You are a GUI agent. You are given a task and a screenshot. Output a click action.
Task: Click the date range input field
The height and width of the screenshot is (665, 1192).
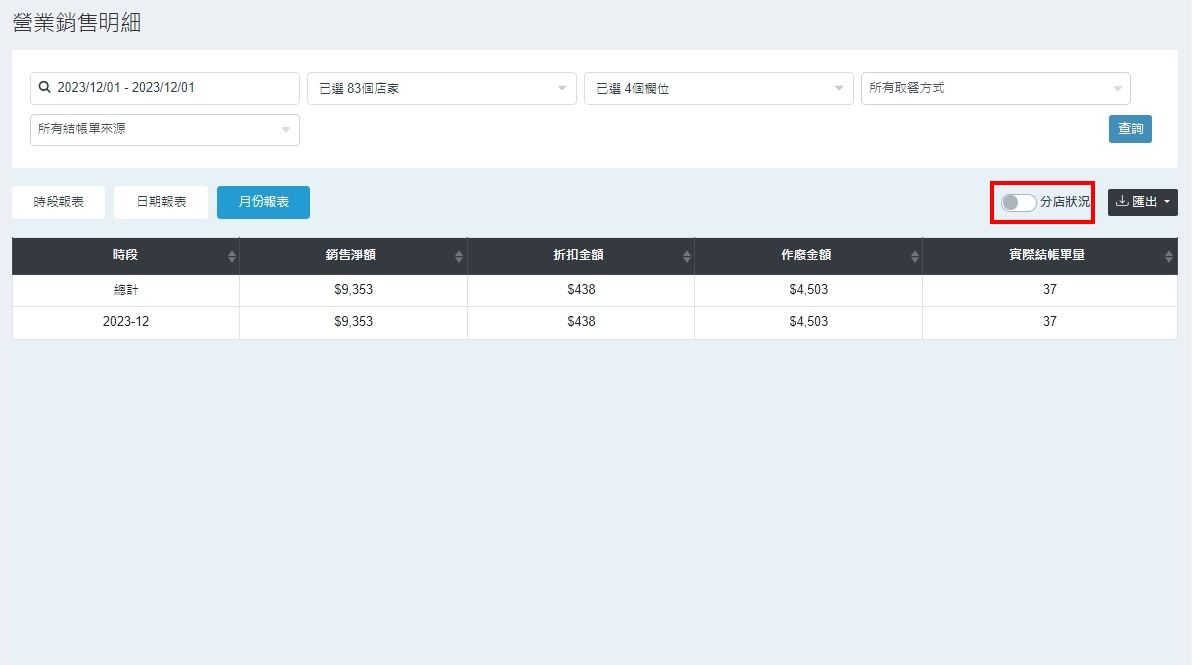coord(170,88)
